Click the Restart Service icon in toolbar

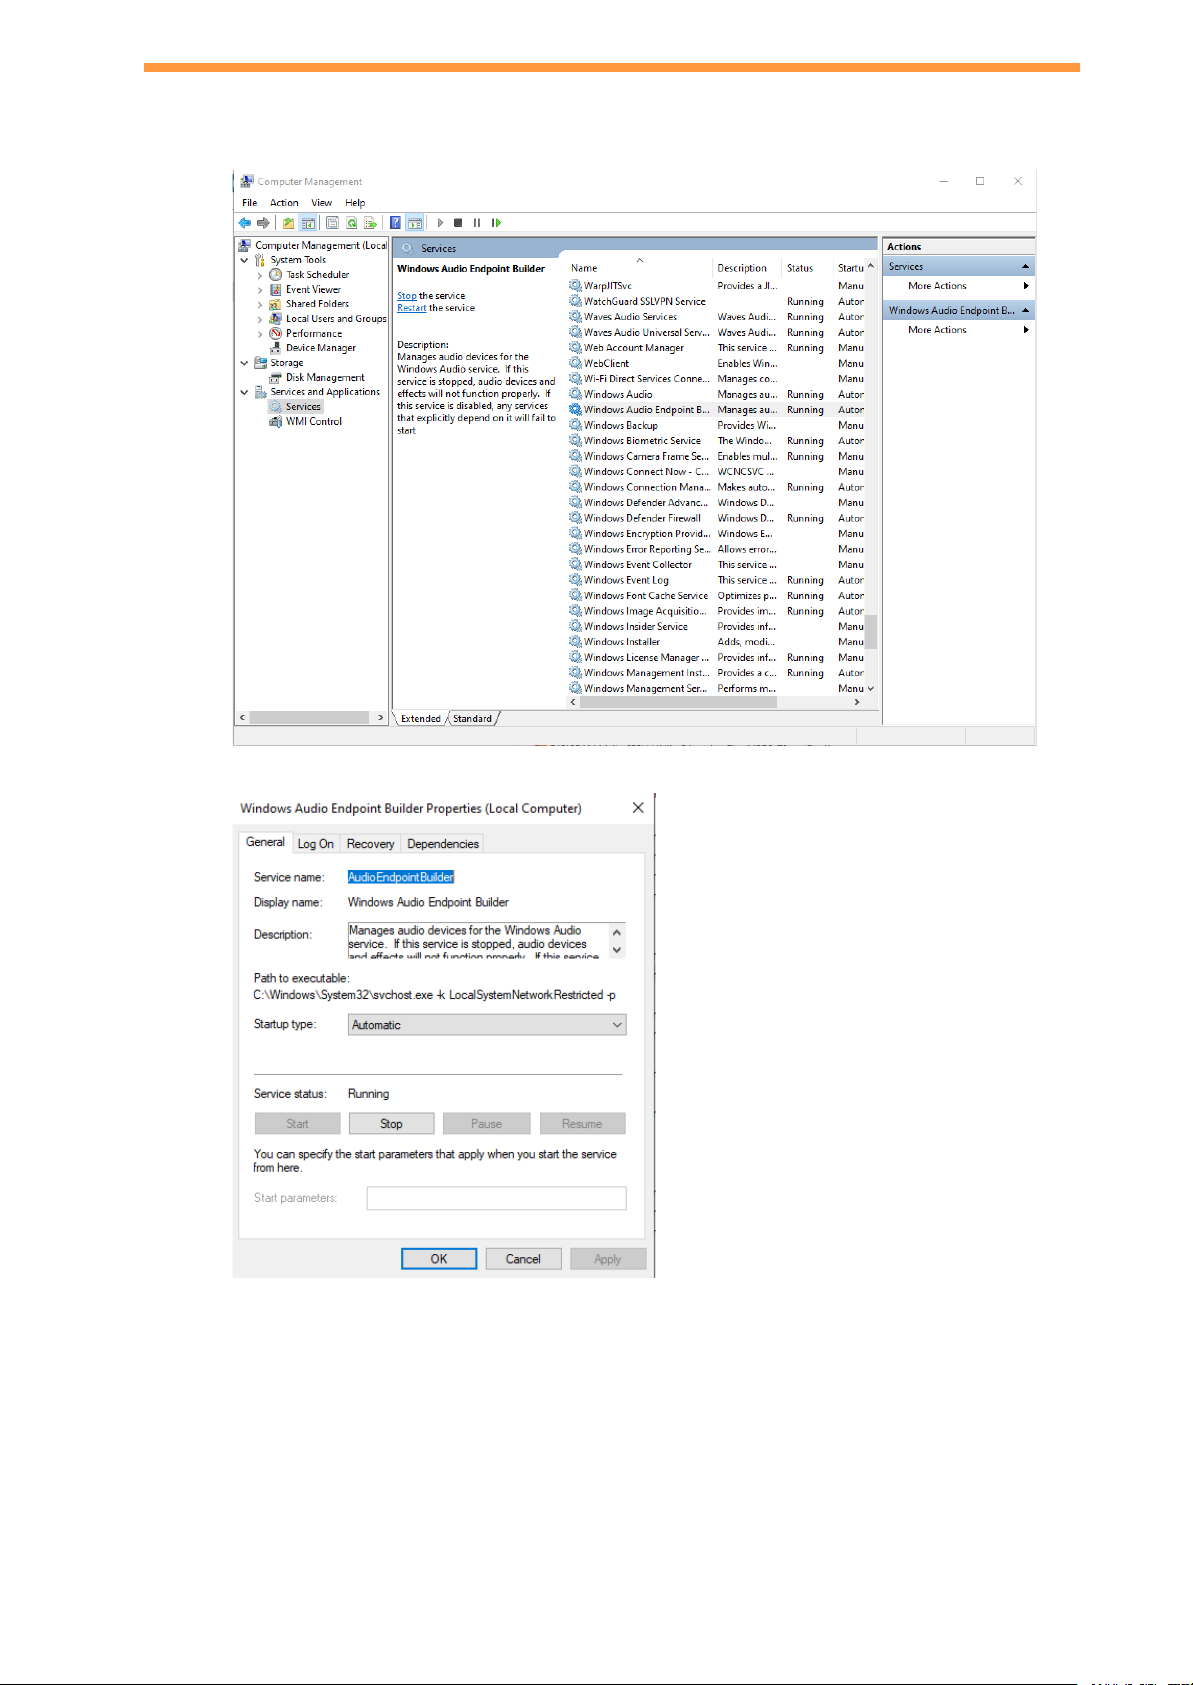tap(496, 223)
